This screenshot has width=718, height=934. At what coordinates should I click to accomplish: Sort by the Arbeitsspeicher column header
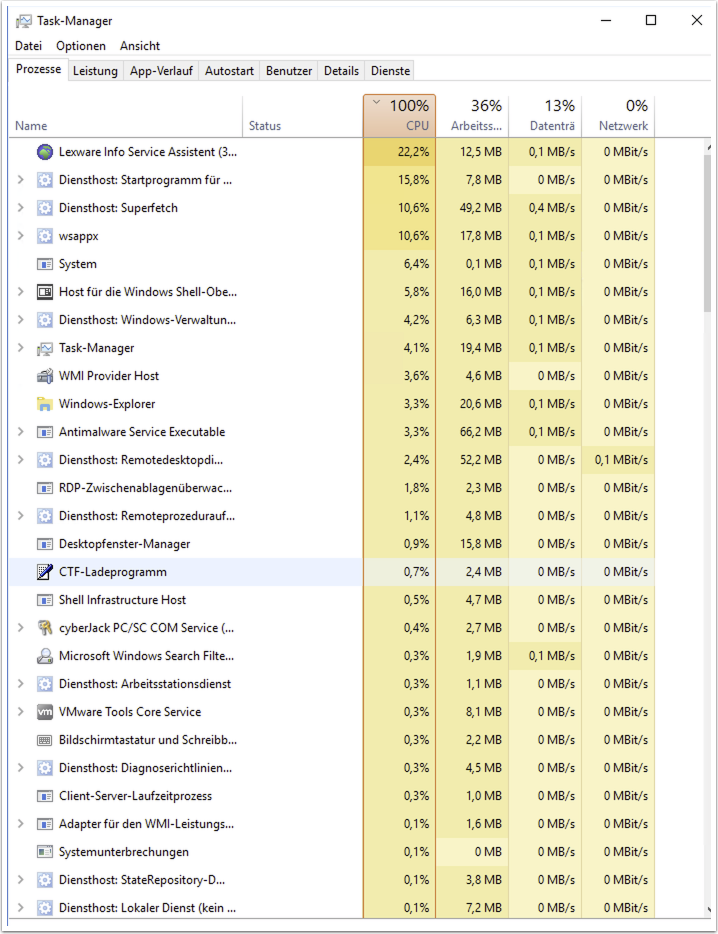(x=472, y=116)
